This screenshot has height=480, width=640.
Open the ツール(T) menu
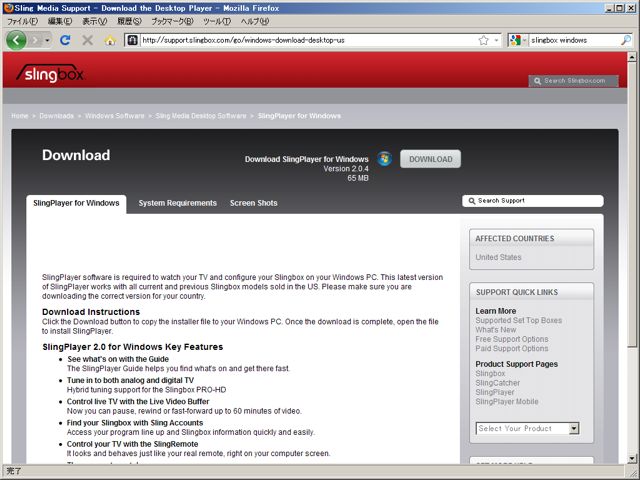217,21
